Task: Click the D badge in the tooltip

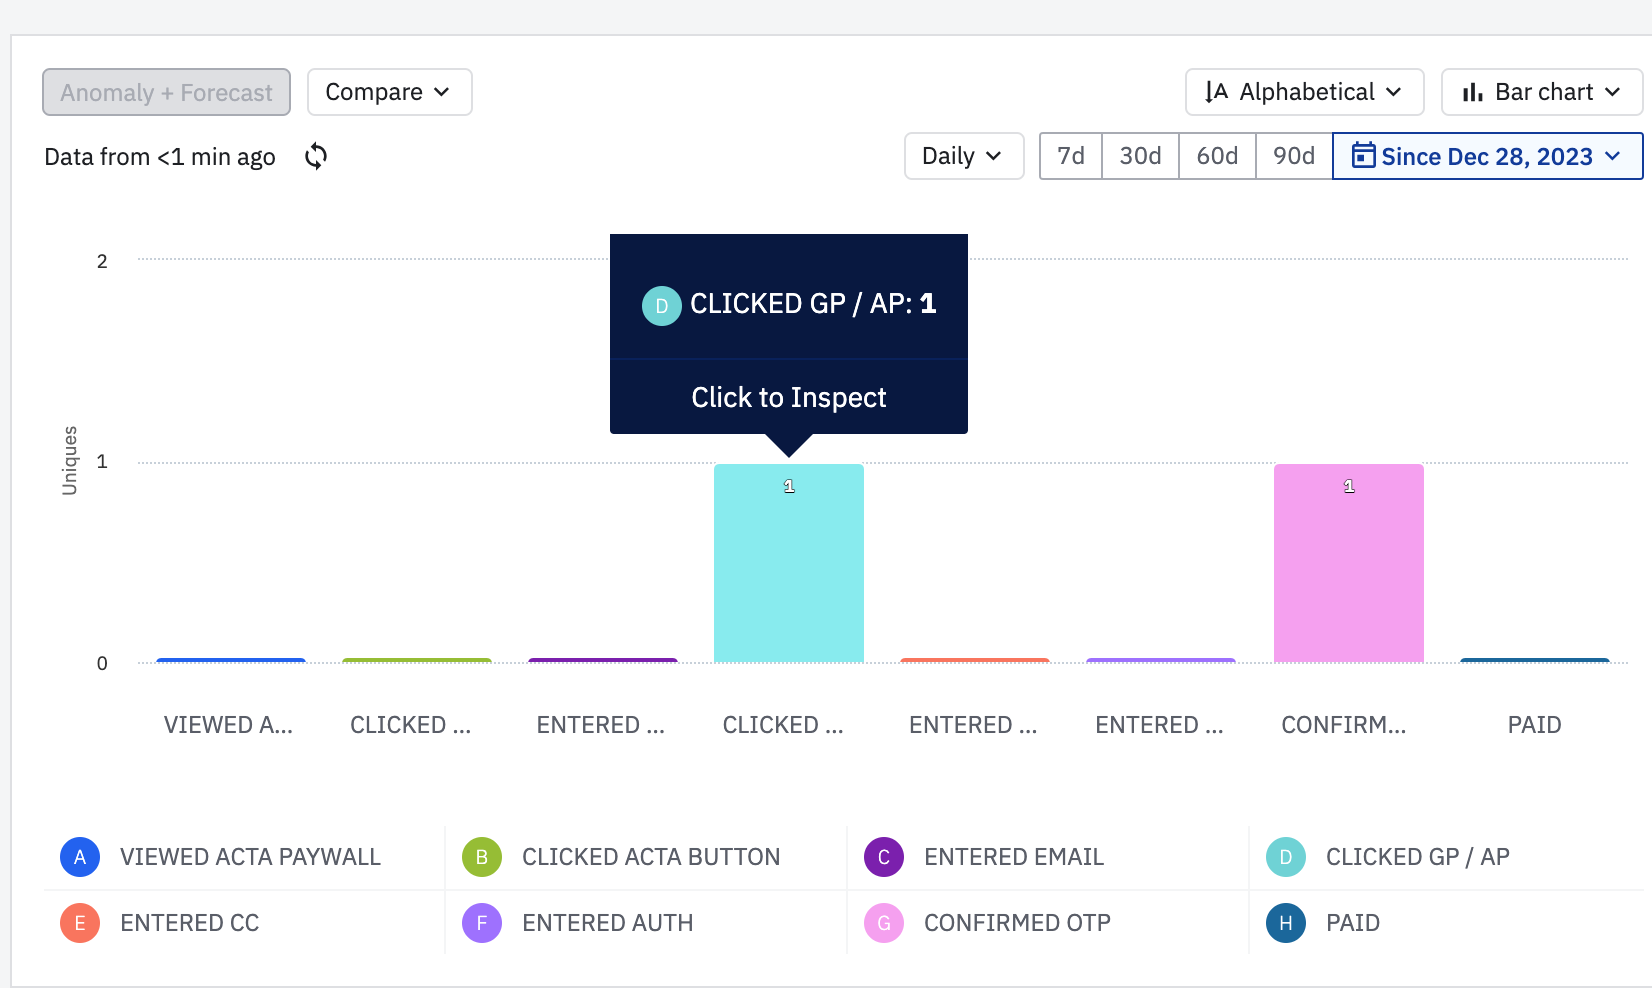Action: 662,306
